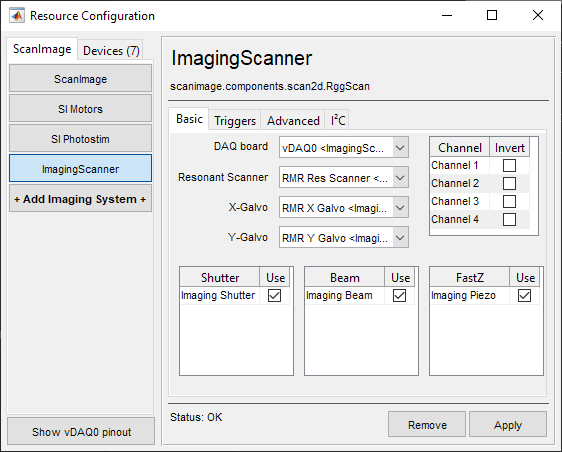The width and height of the screenshot is (562, 452).
Task: Open SI Photostim settings
Action: [x=80, y=139]
